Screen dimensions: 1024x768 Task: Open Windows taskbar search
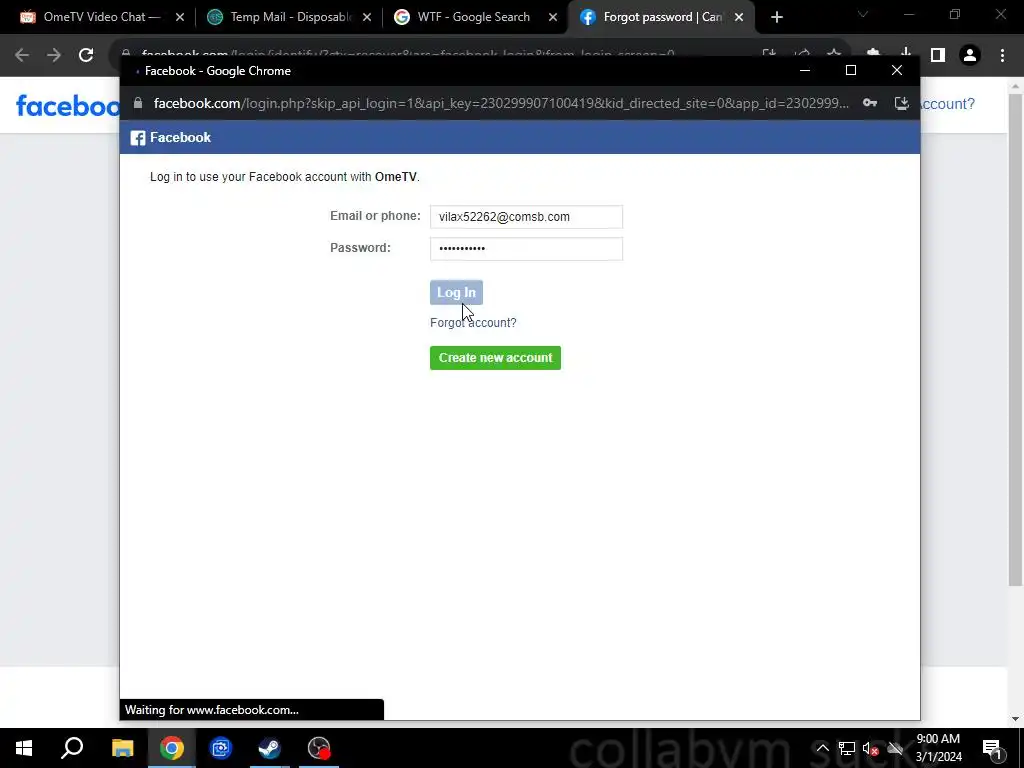(72, 748)
